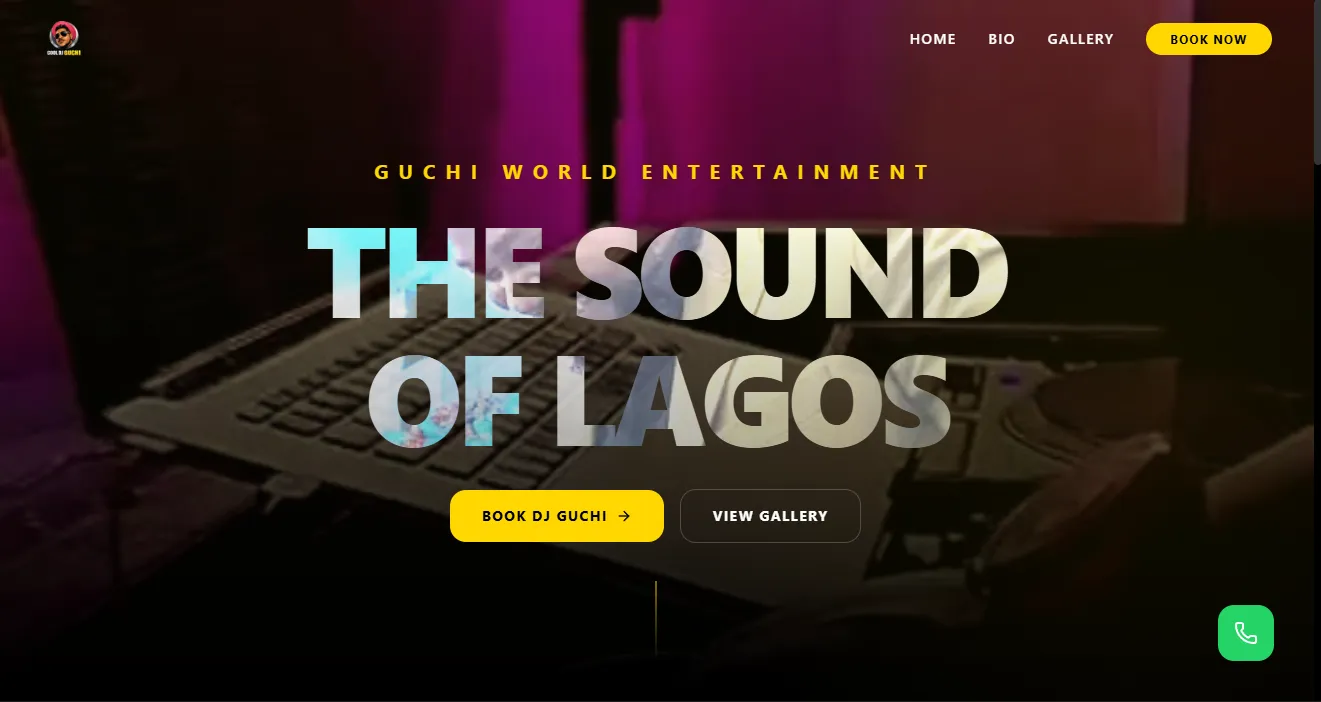The image size is (1321, 702).
Task: Click the View Gallery button
Action: [770, 516]
